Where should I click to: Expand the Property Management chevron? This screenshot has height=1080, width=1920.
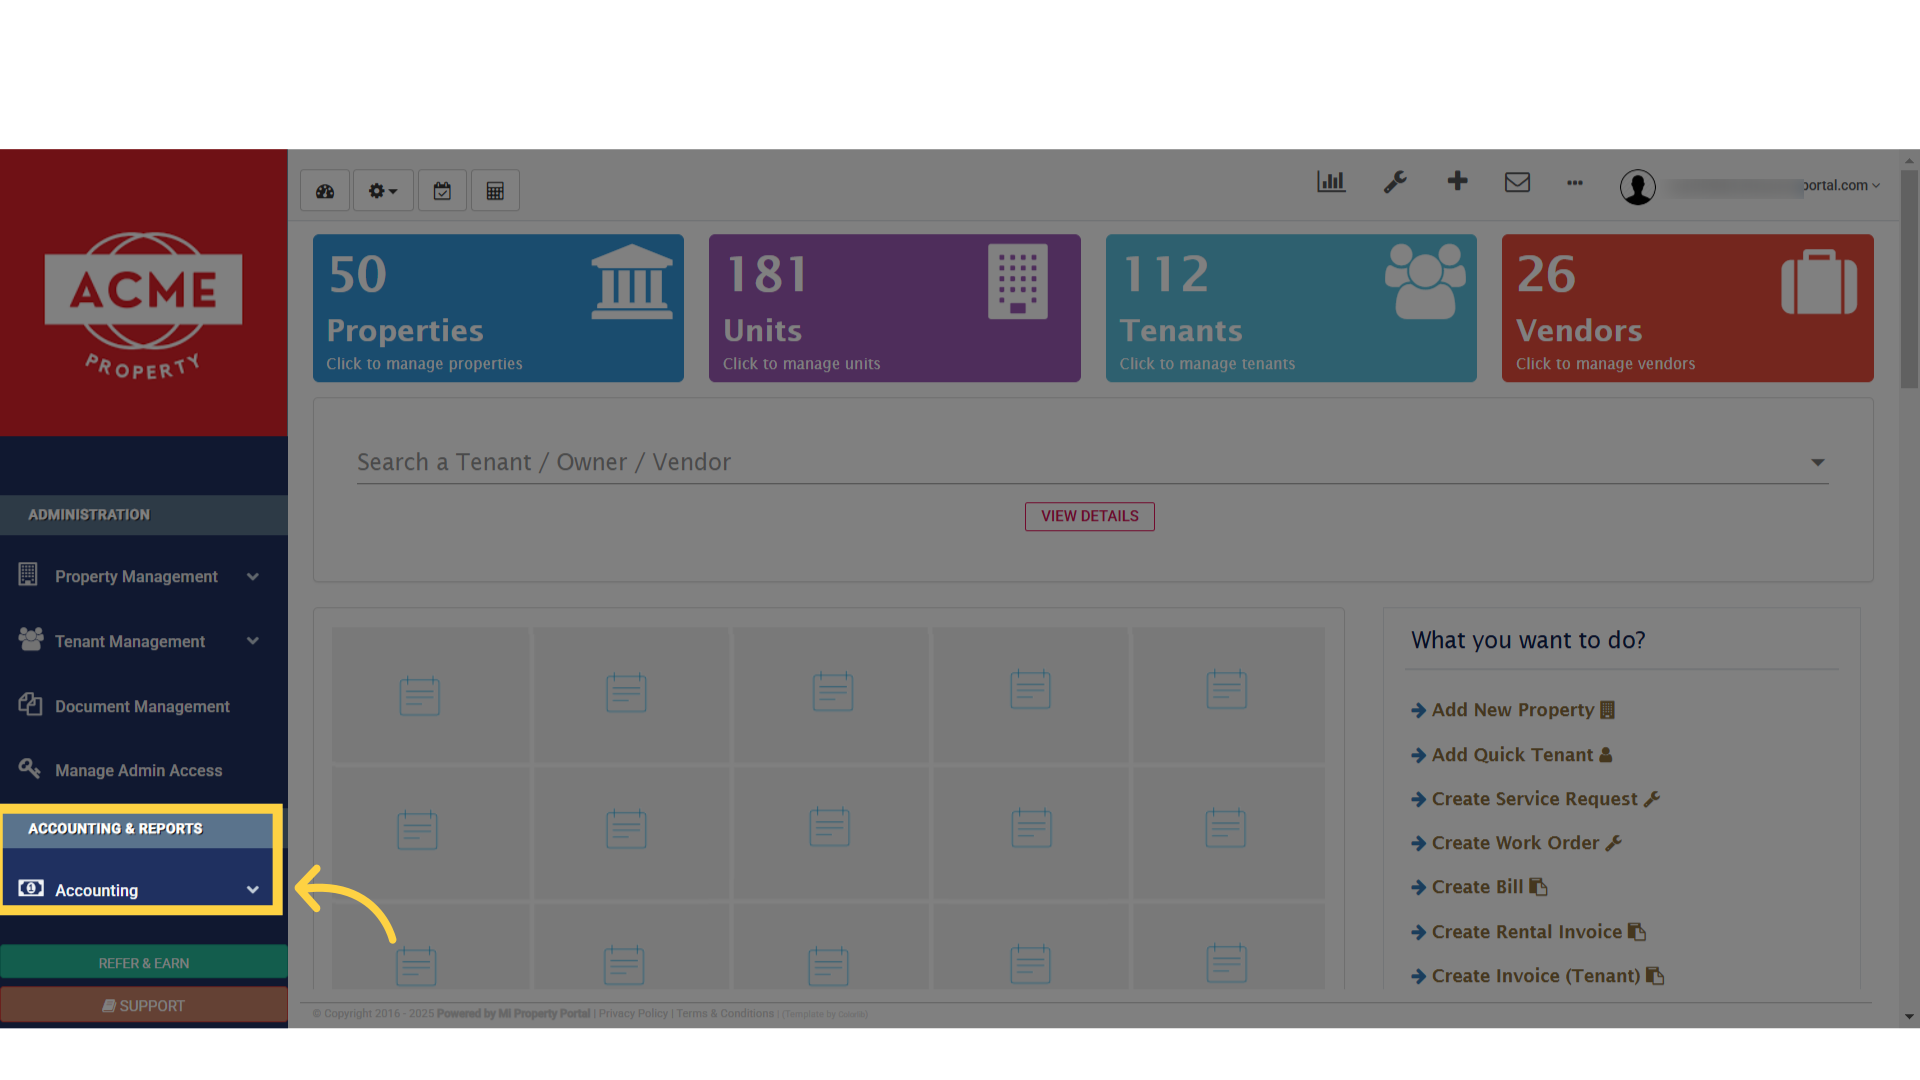click(x=253, y=577)
